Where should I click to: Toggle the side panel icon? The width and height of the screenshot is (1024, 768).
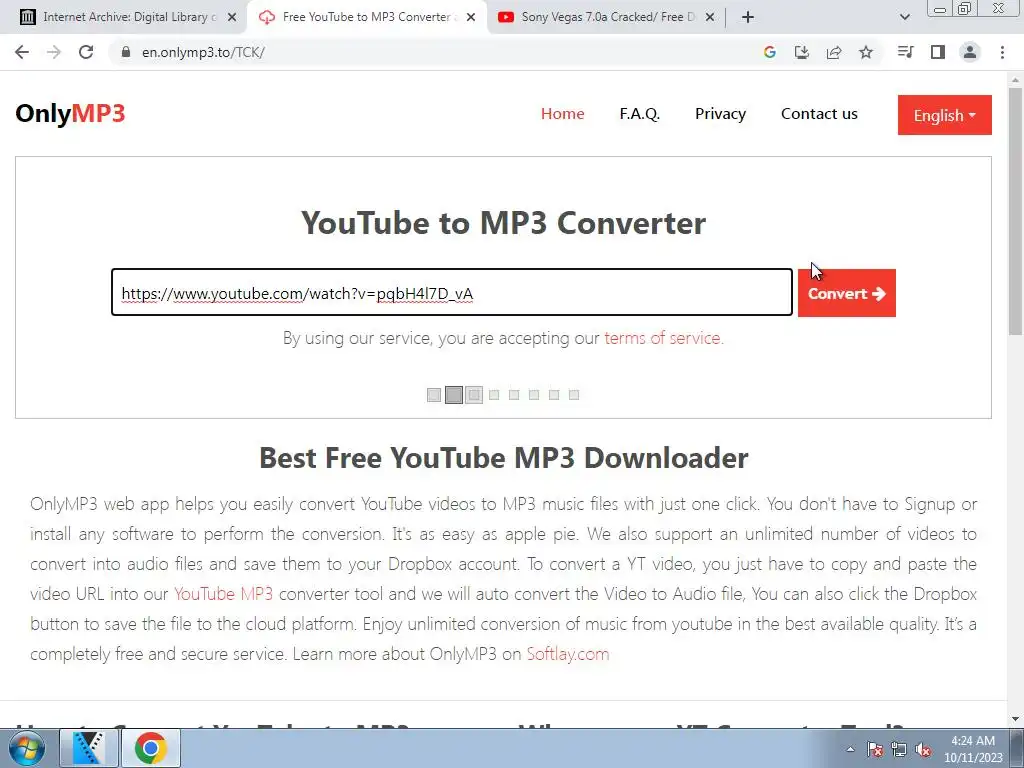point(938,52)
